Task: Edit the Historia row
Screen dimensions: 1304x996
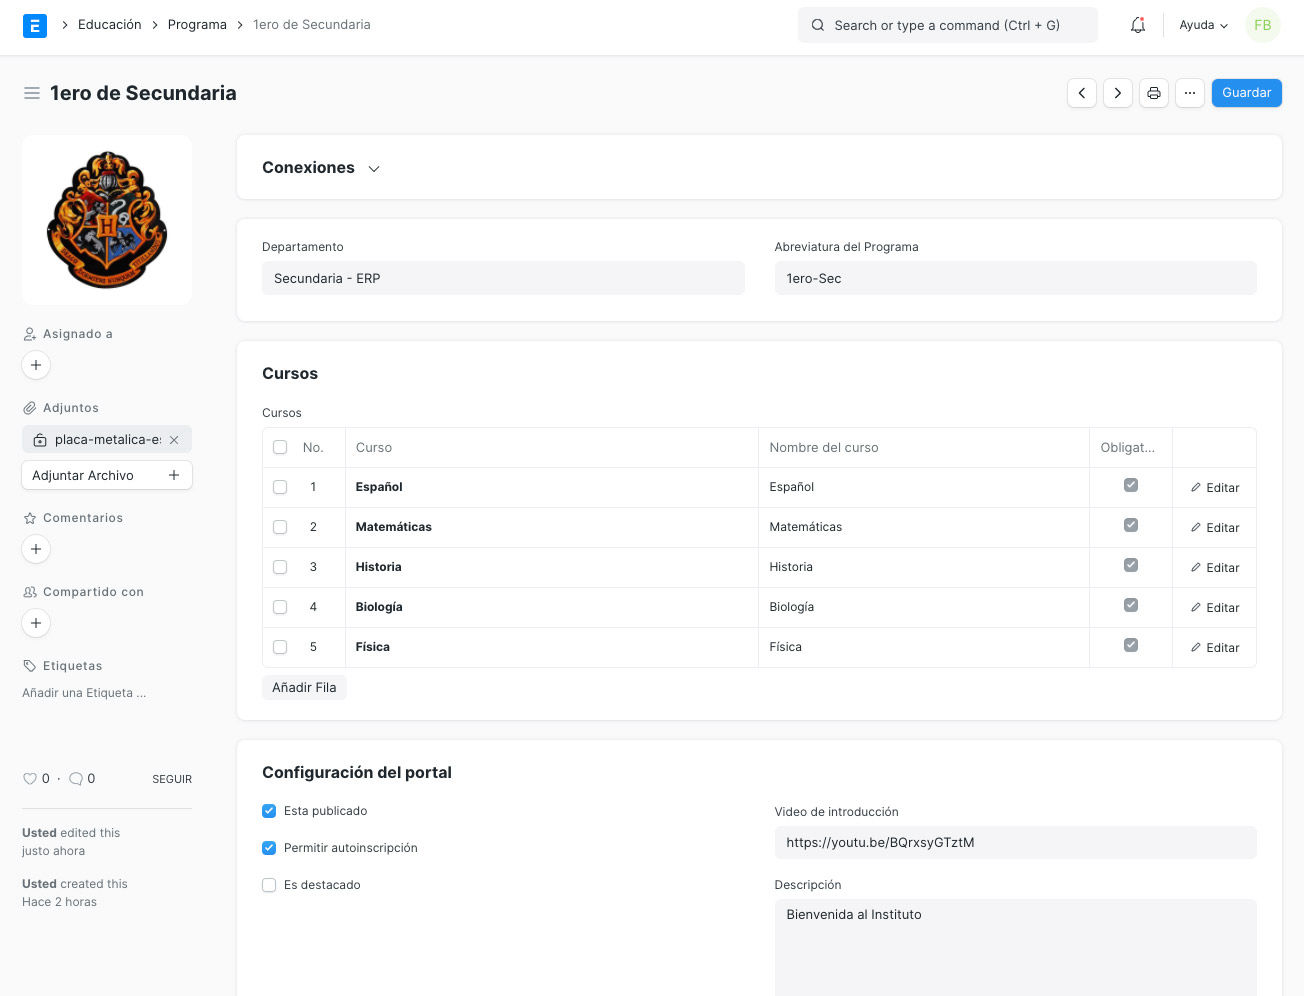Action: (1215, 568)
